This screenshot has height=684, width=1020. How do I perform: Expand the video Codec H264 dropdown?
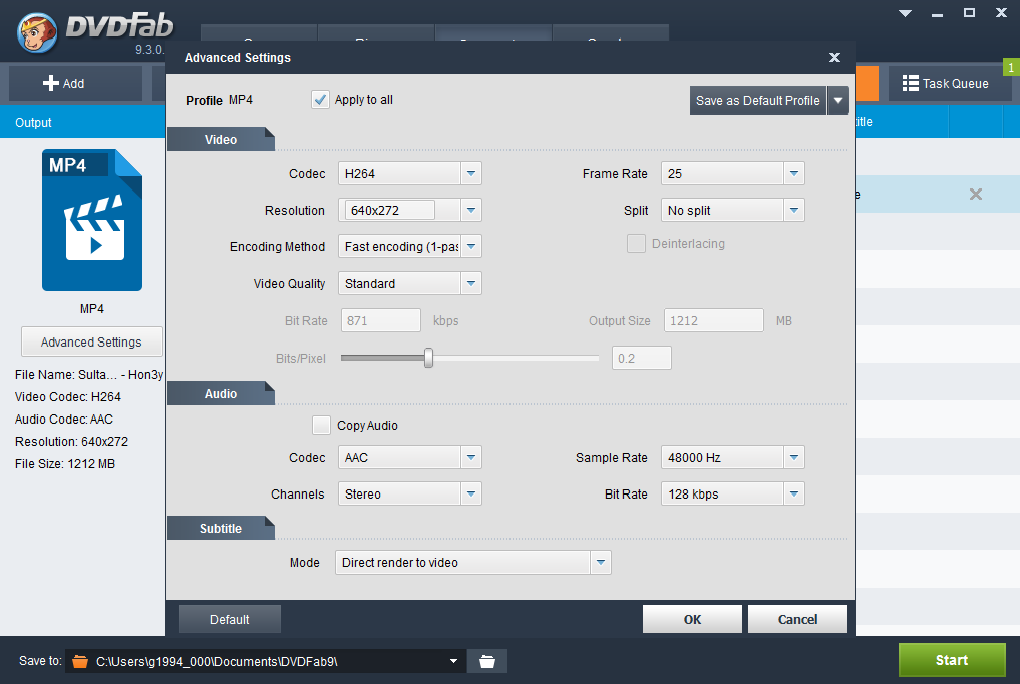click(x=471, y=173)
